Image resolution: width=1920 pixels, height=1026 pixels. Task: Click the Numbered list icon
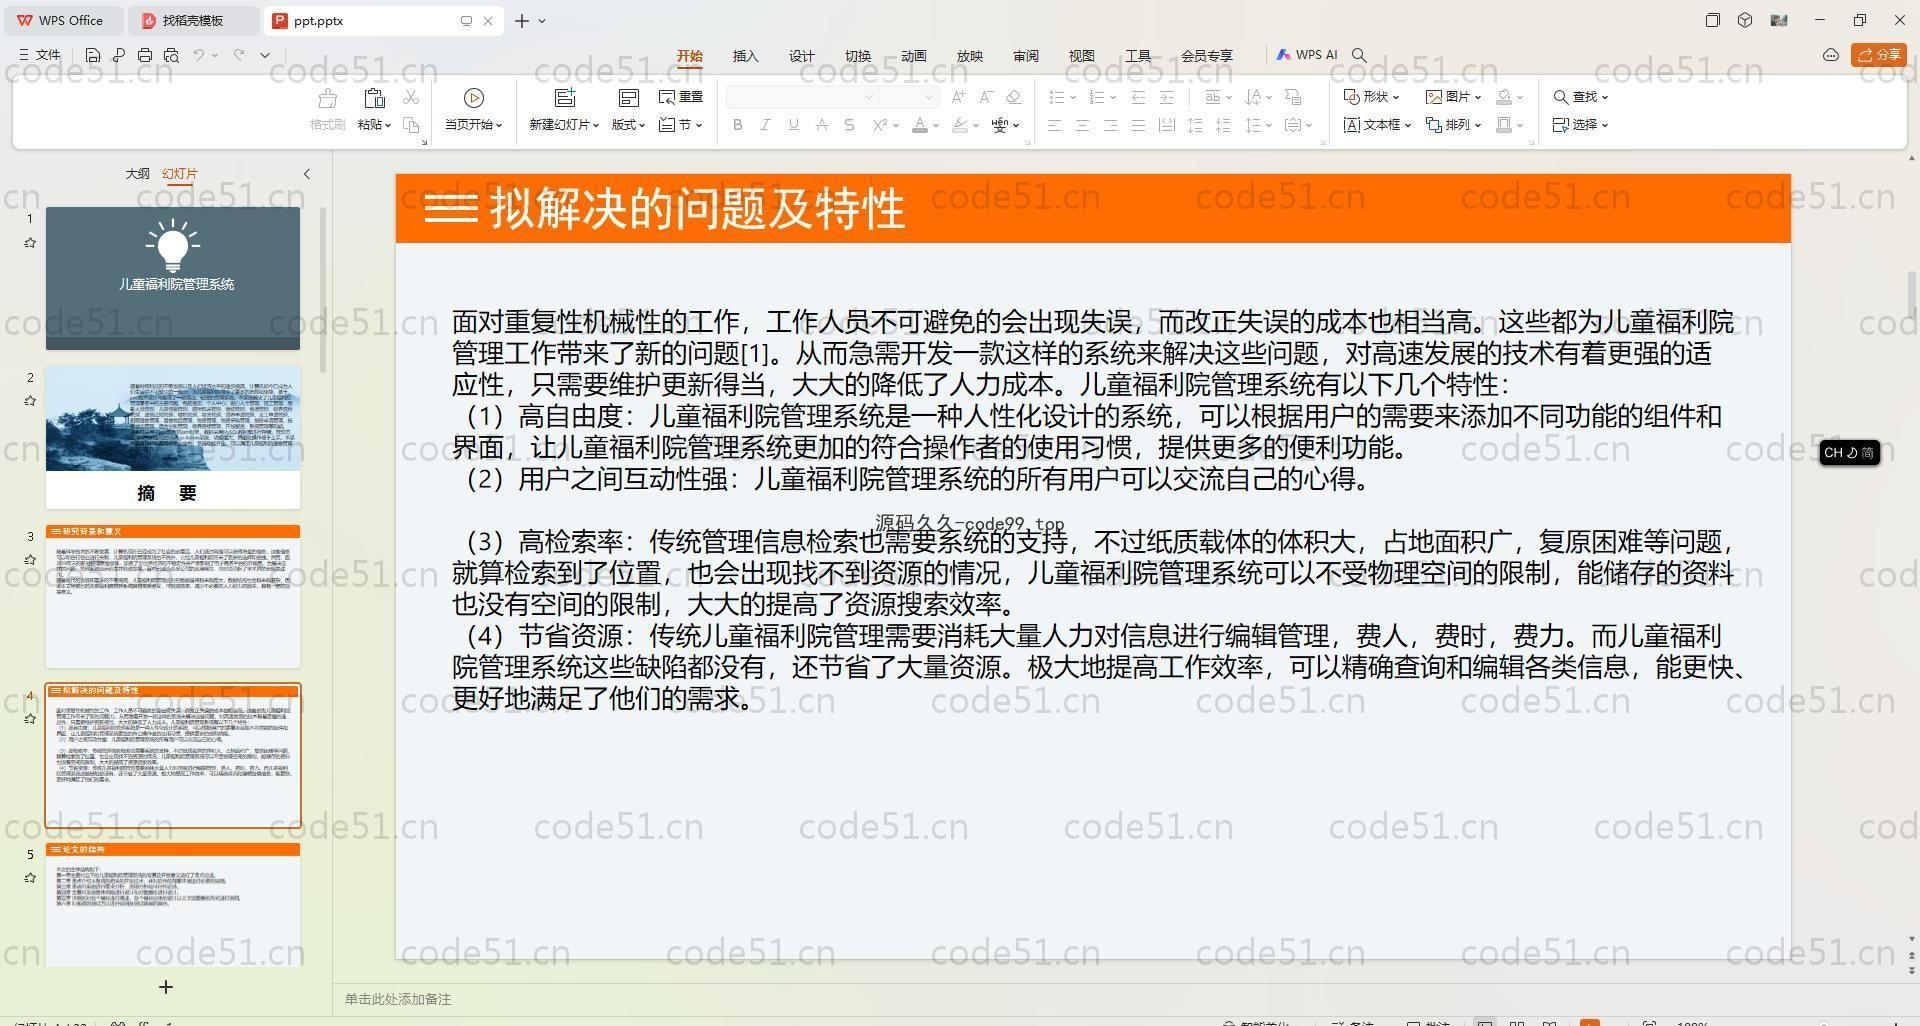[x=1097, y=97]
